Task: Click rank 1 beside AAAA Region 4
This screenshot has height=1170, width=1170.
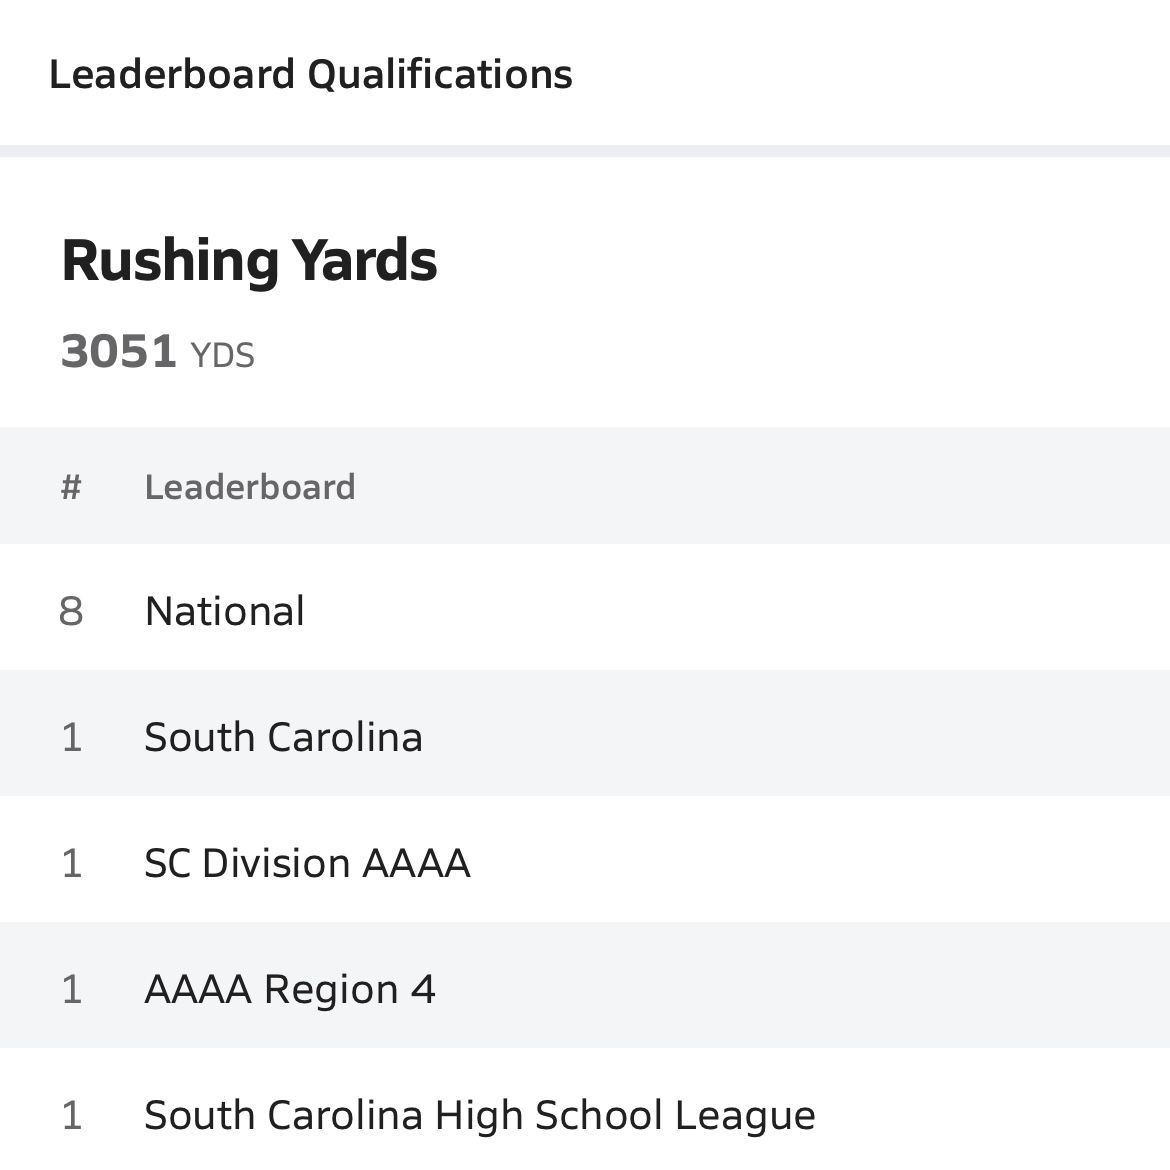Action: click(71, 989)
